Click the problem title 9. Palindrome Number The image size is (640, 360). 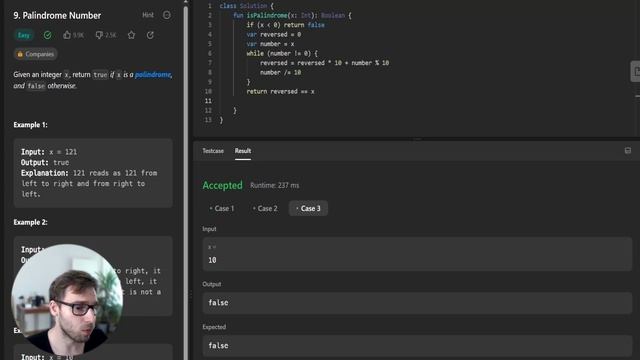click(x=57, y=16)
